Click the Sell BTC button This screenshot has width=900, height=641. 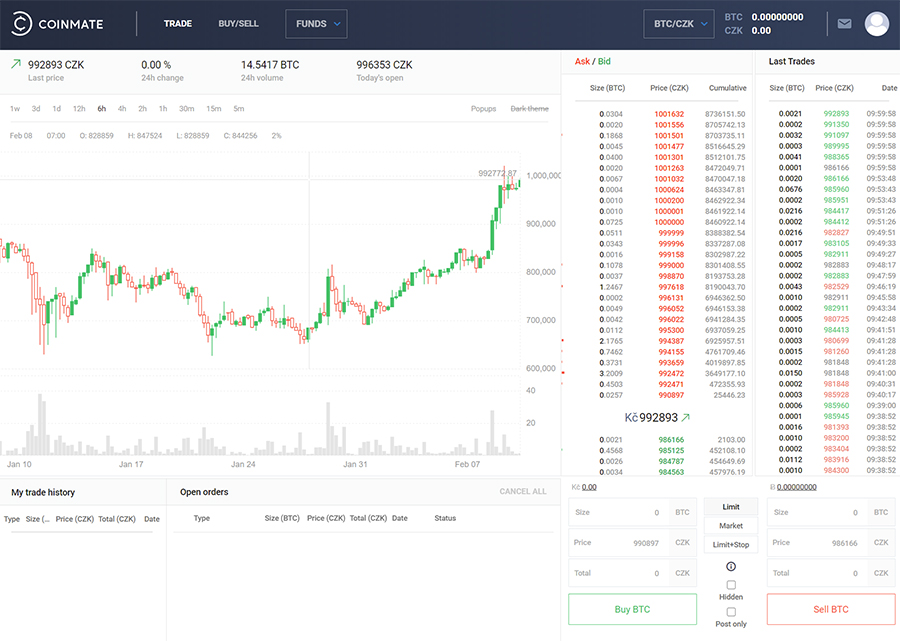click(x=831, y=609)
